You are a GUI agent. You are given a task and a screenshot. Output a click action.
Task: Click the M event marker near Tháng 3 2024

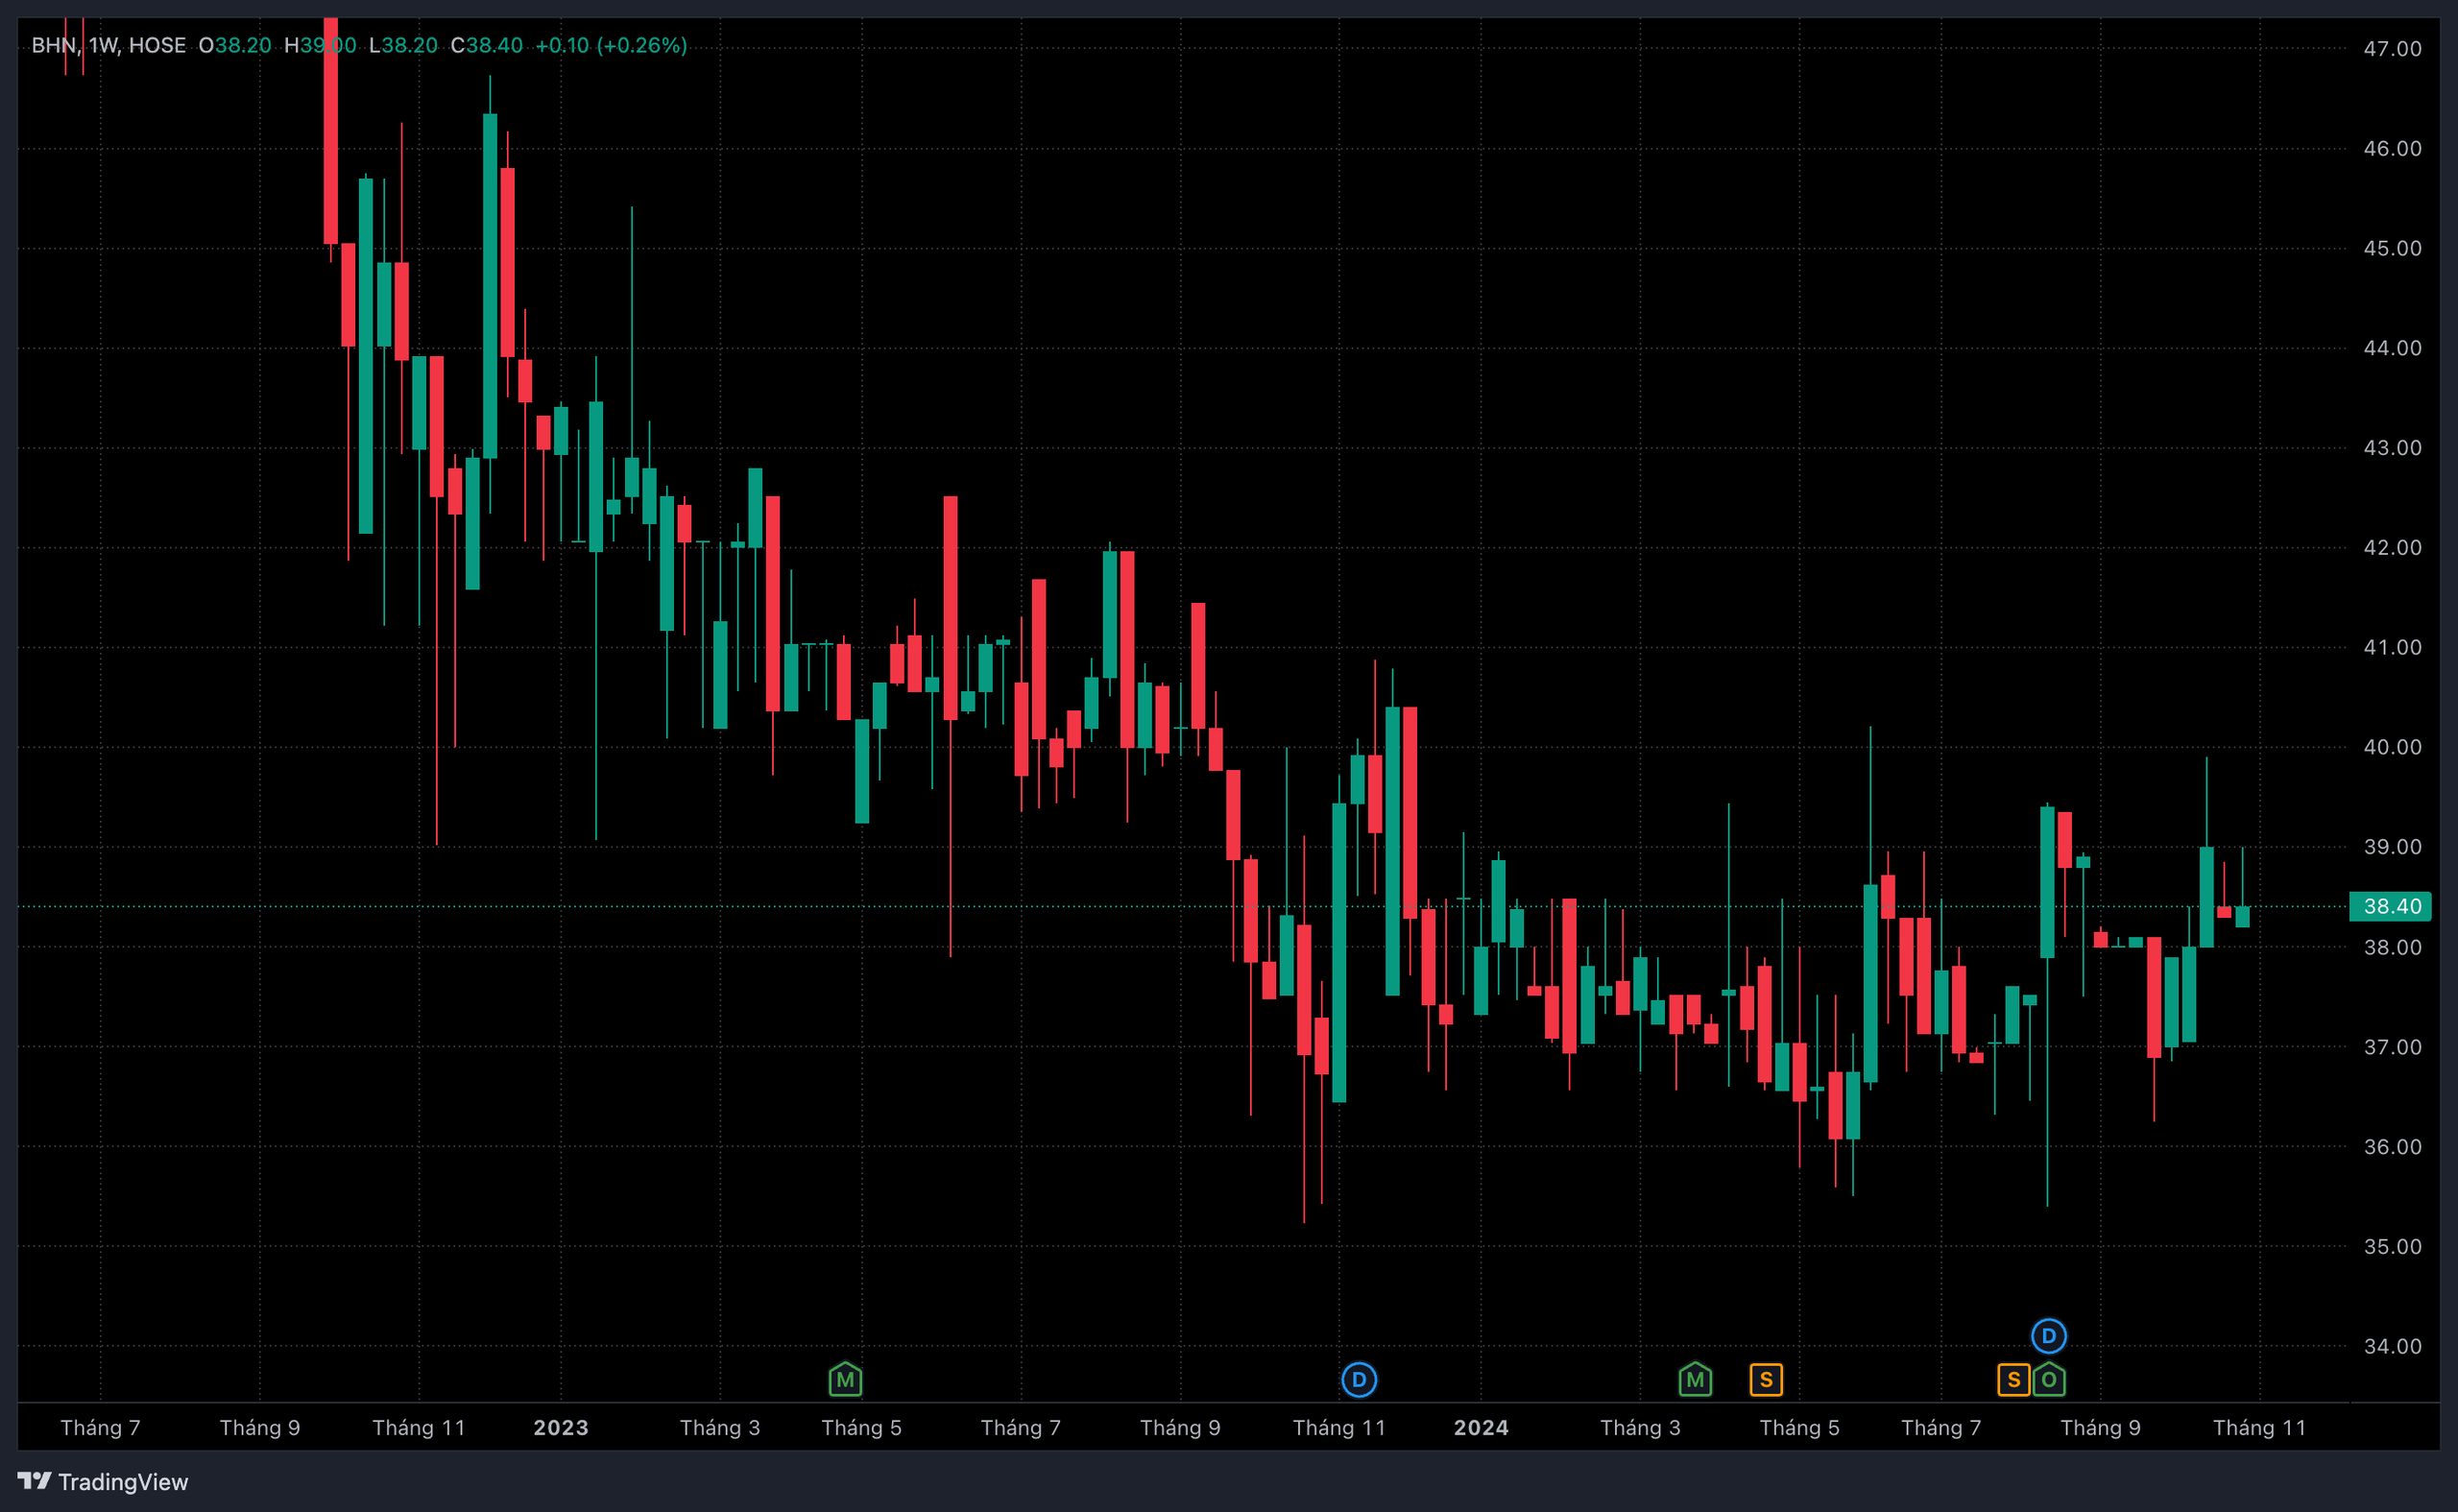[1695, 1380]
